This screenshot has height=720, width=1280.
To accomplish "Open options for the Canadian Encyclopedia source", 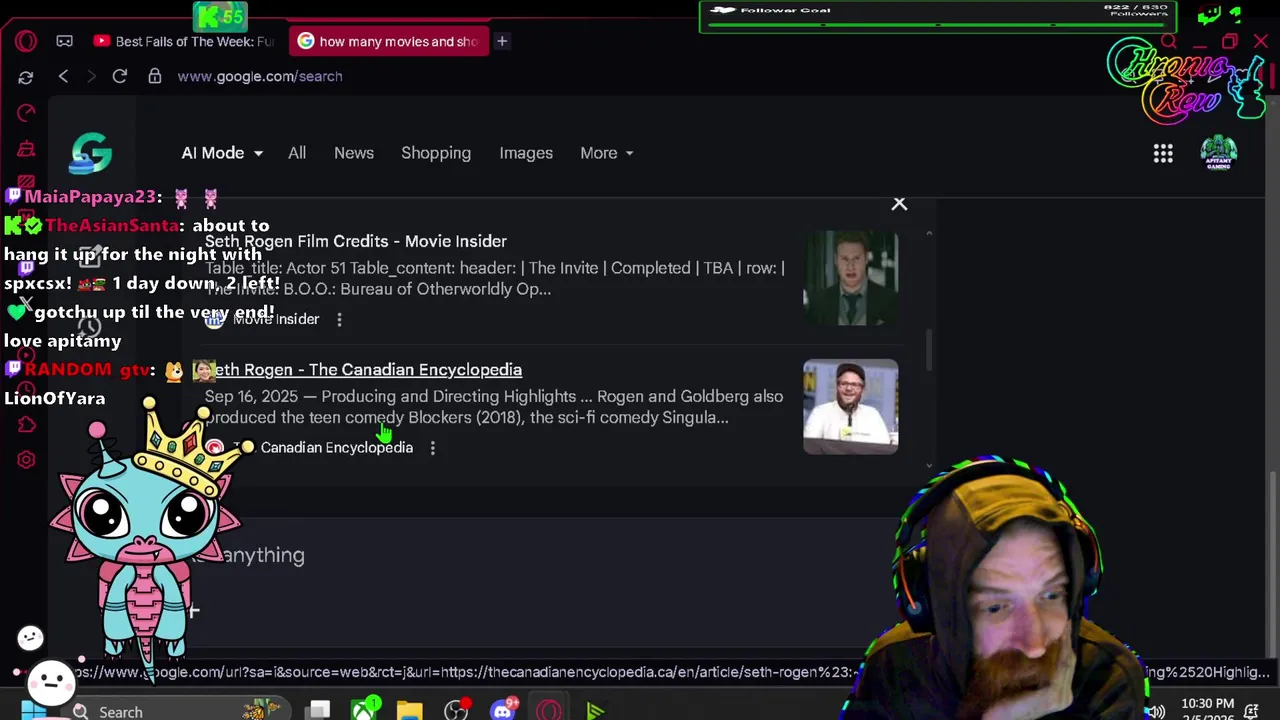I will pyautogui.click(x=432, y=448).
